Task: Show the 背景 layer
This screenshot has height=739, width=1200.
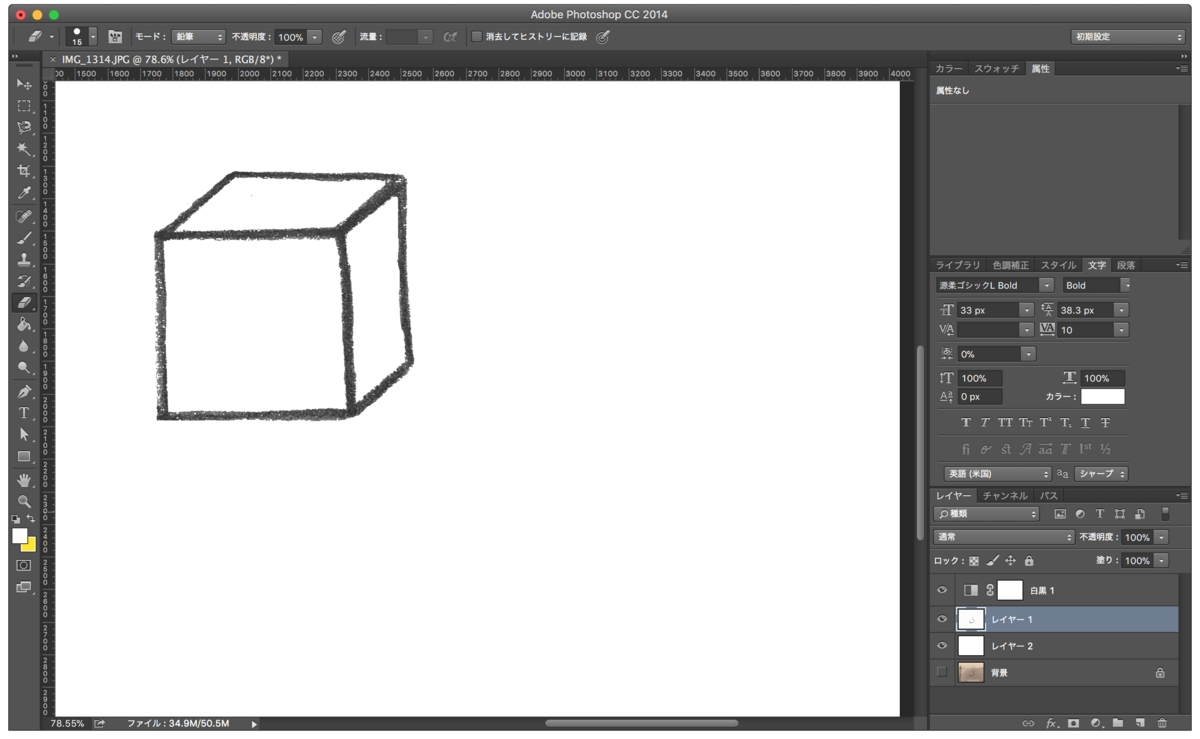Action: 942,673
